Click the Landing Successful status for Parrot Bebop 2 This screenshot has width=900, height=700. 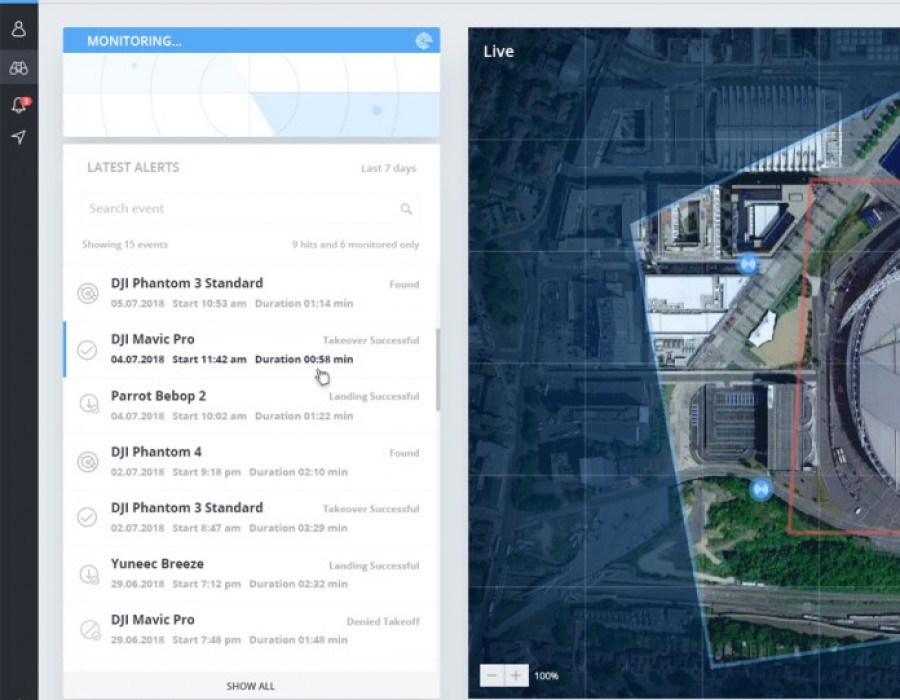pos(374,396)
